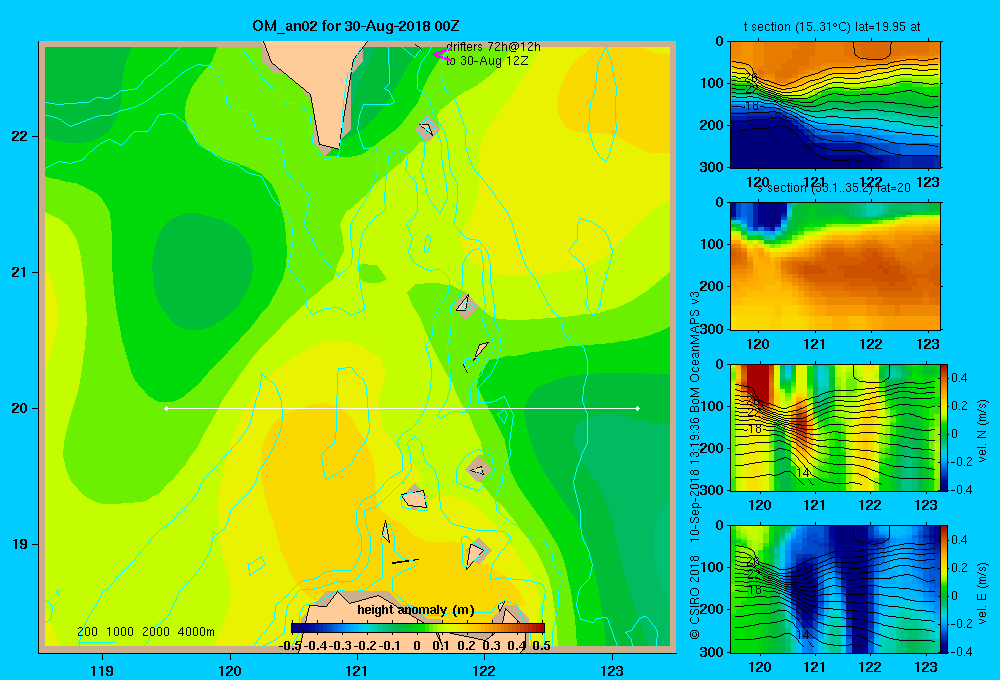Click the 'drifters 72h@12h' annotation text
The image size is (1000, 680).
point(493,47)
